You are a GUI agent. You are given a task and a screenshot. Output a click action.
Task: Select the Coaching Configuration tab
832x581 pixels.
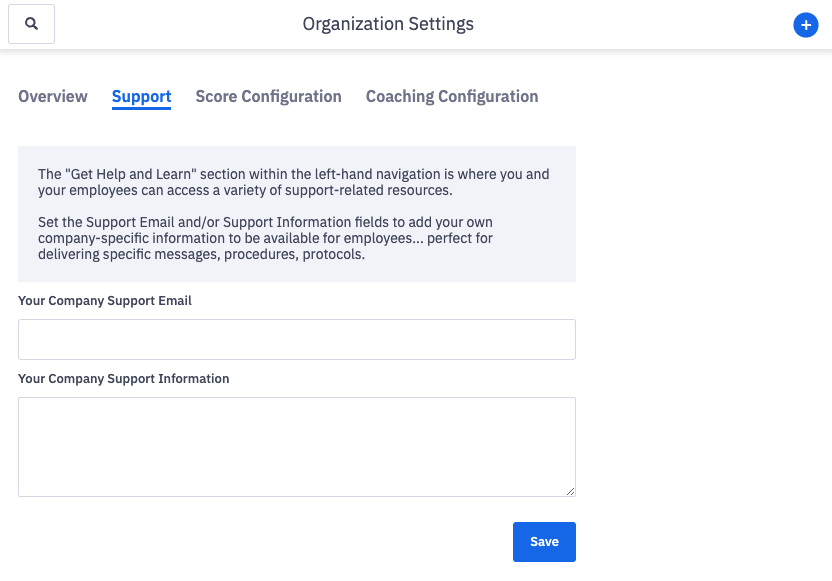[451, 96]
